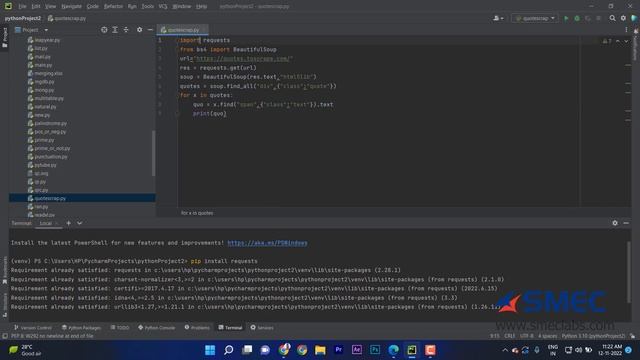This screenshot has height=360, width=640.
Task: Click the Project tab on left sidebar
Action: click(x=4, y=37)
